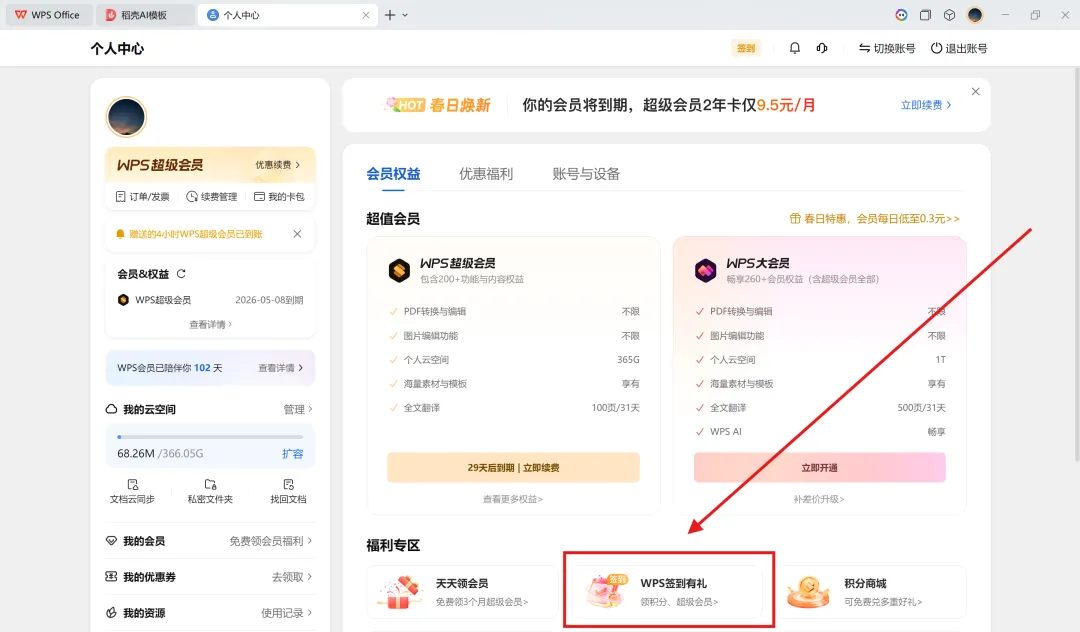Click the gold coin icon of 积分商城
The image size is (1080, 632).
pyautogui.click(x=808, y=592)
